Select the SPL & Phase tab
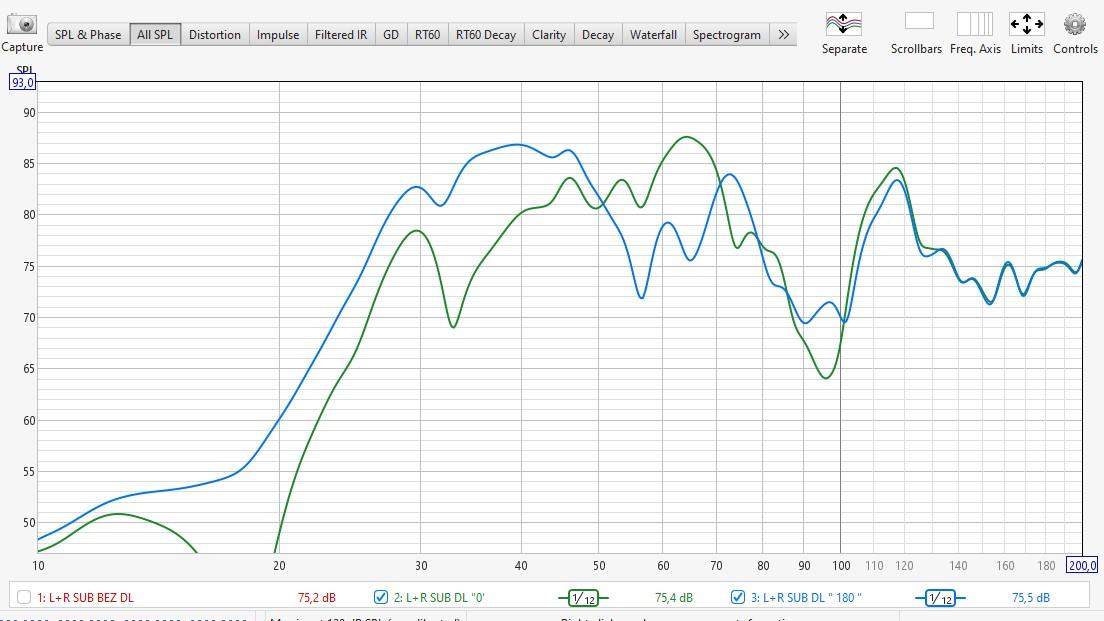1104x621 pixels. (x=88, y=35)
